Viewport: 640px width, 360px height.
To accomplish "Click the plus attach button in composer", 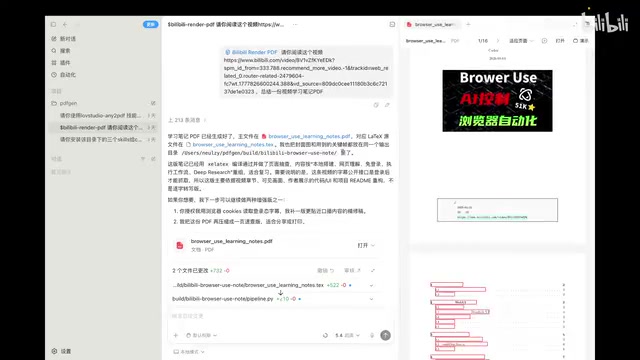I will (x=176, y=336).
